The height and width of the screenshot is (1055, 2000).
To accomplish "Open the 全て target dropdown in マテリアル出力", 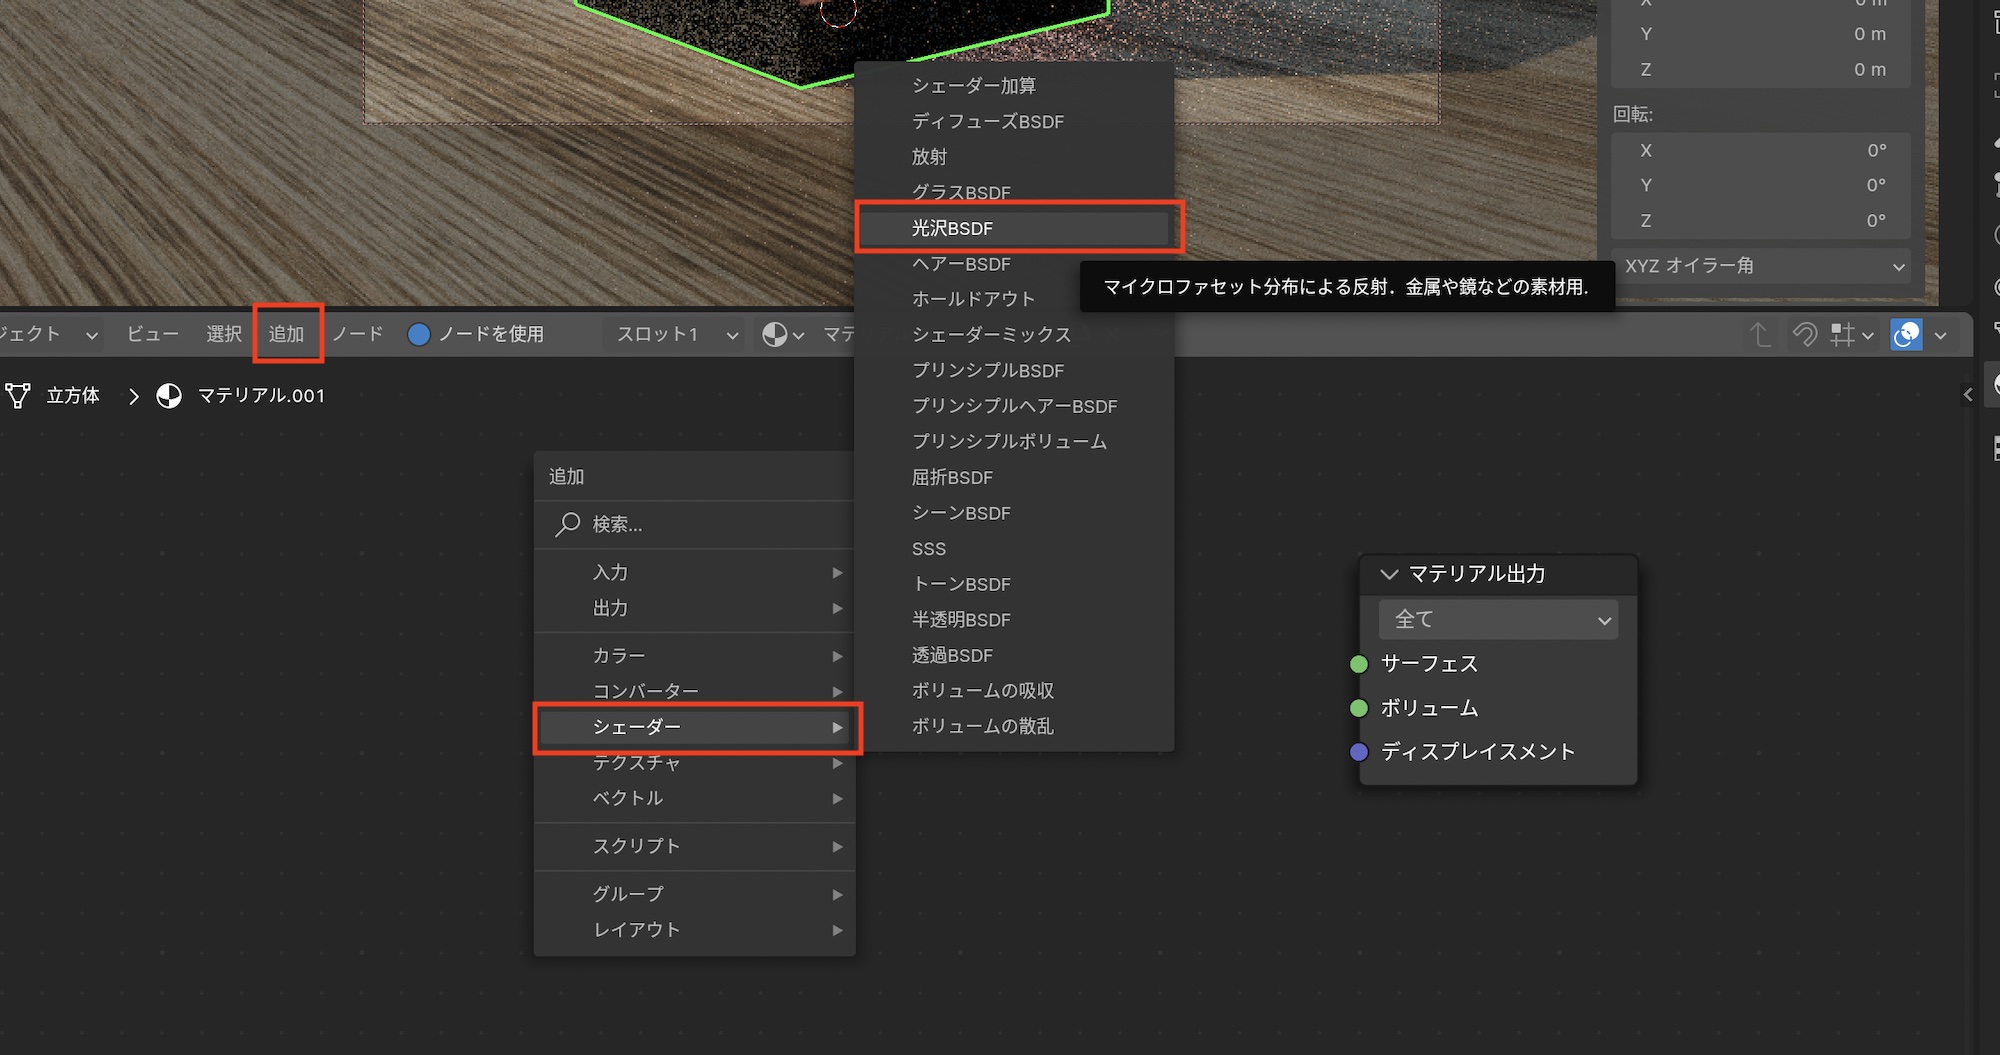I will tap(1498, 620).
